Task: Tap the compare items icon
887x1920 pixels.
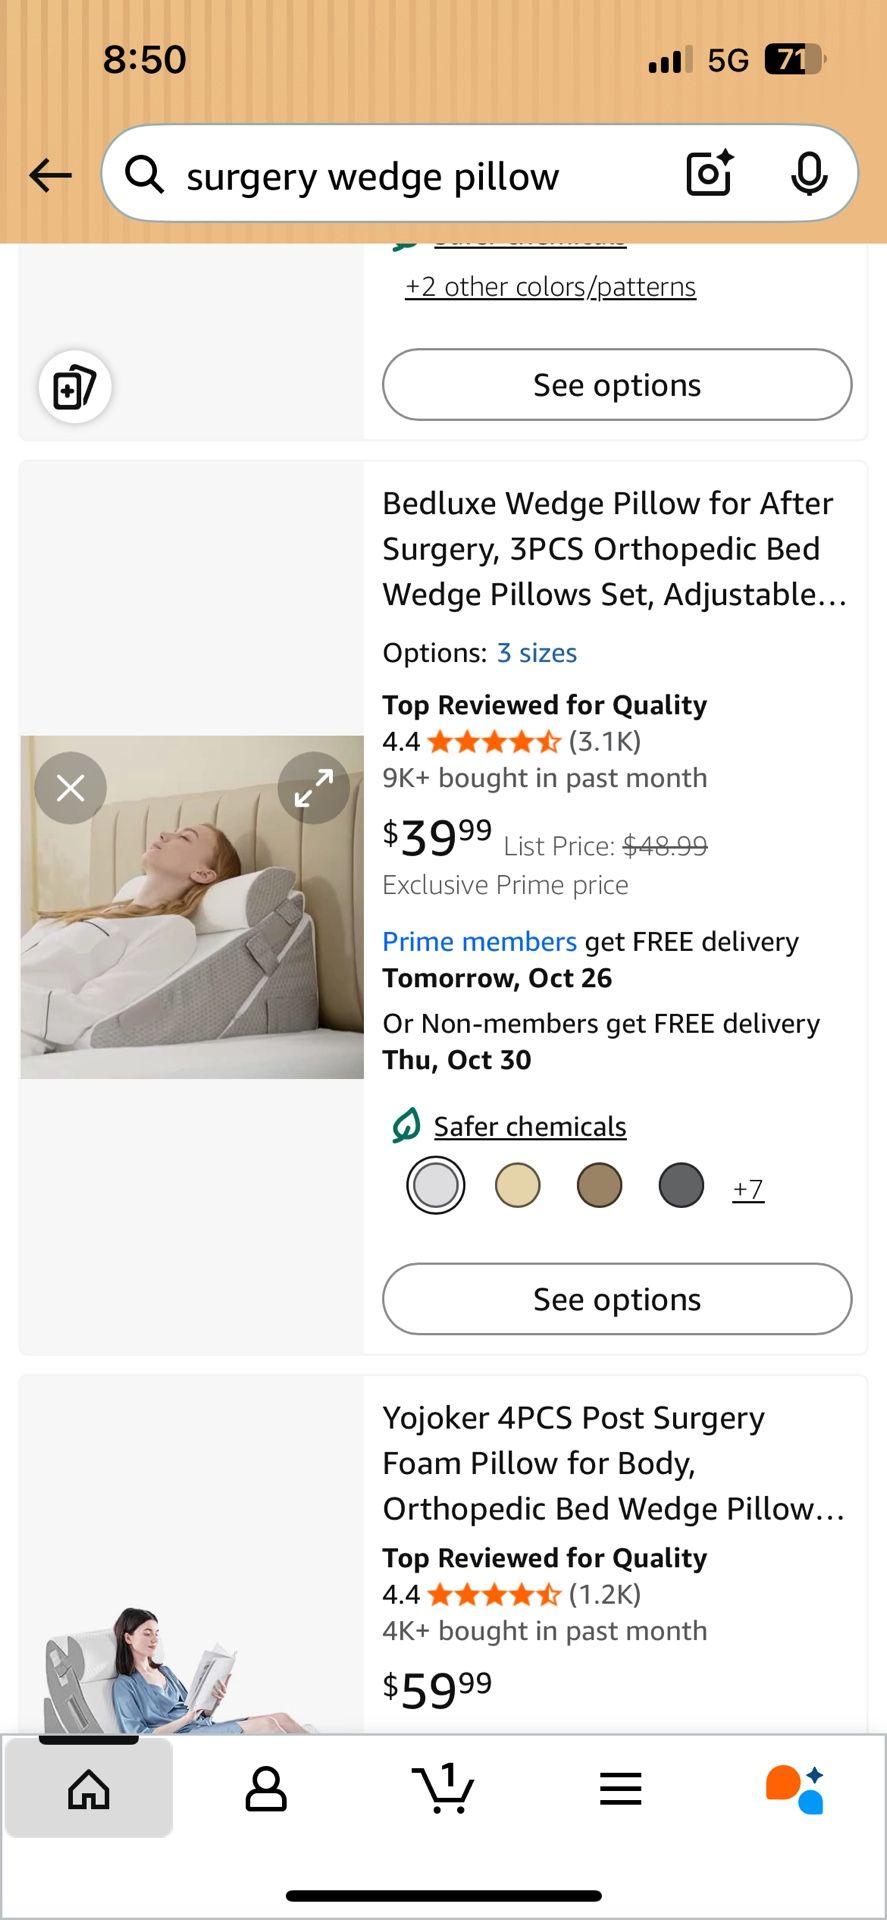Action: (75, 387)
